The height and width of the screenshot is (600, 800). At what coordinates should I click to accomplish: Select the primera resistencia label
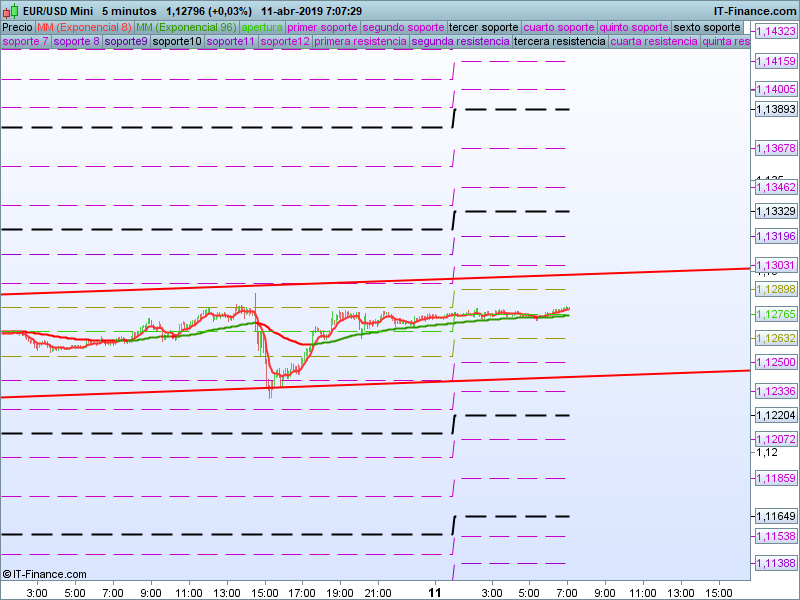[x=360, y=42]
